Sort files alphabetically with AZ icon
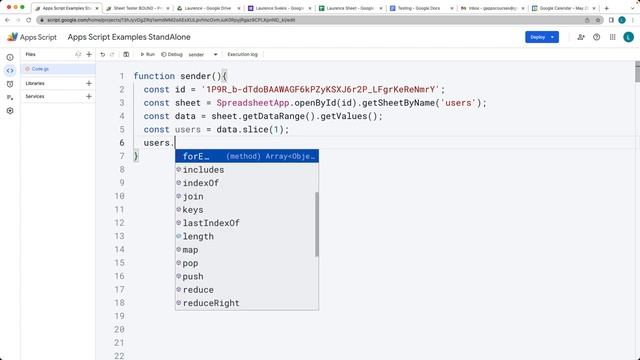 coord(78,54)
